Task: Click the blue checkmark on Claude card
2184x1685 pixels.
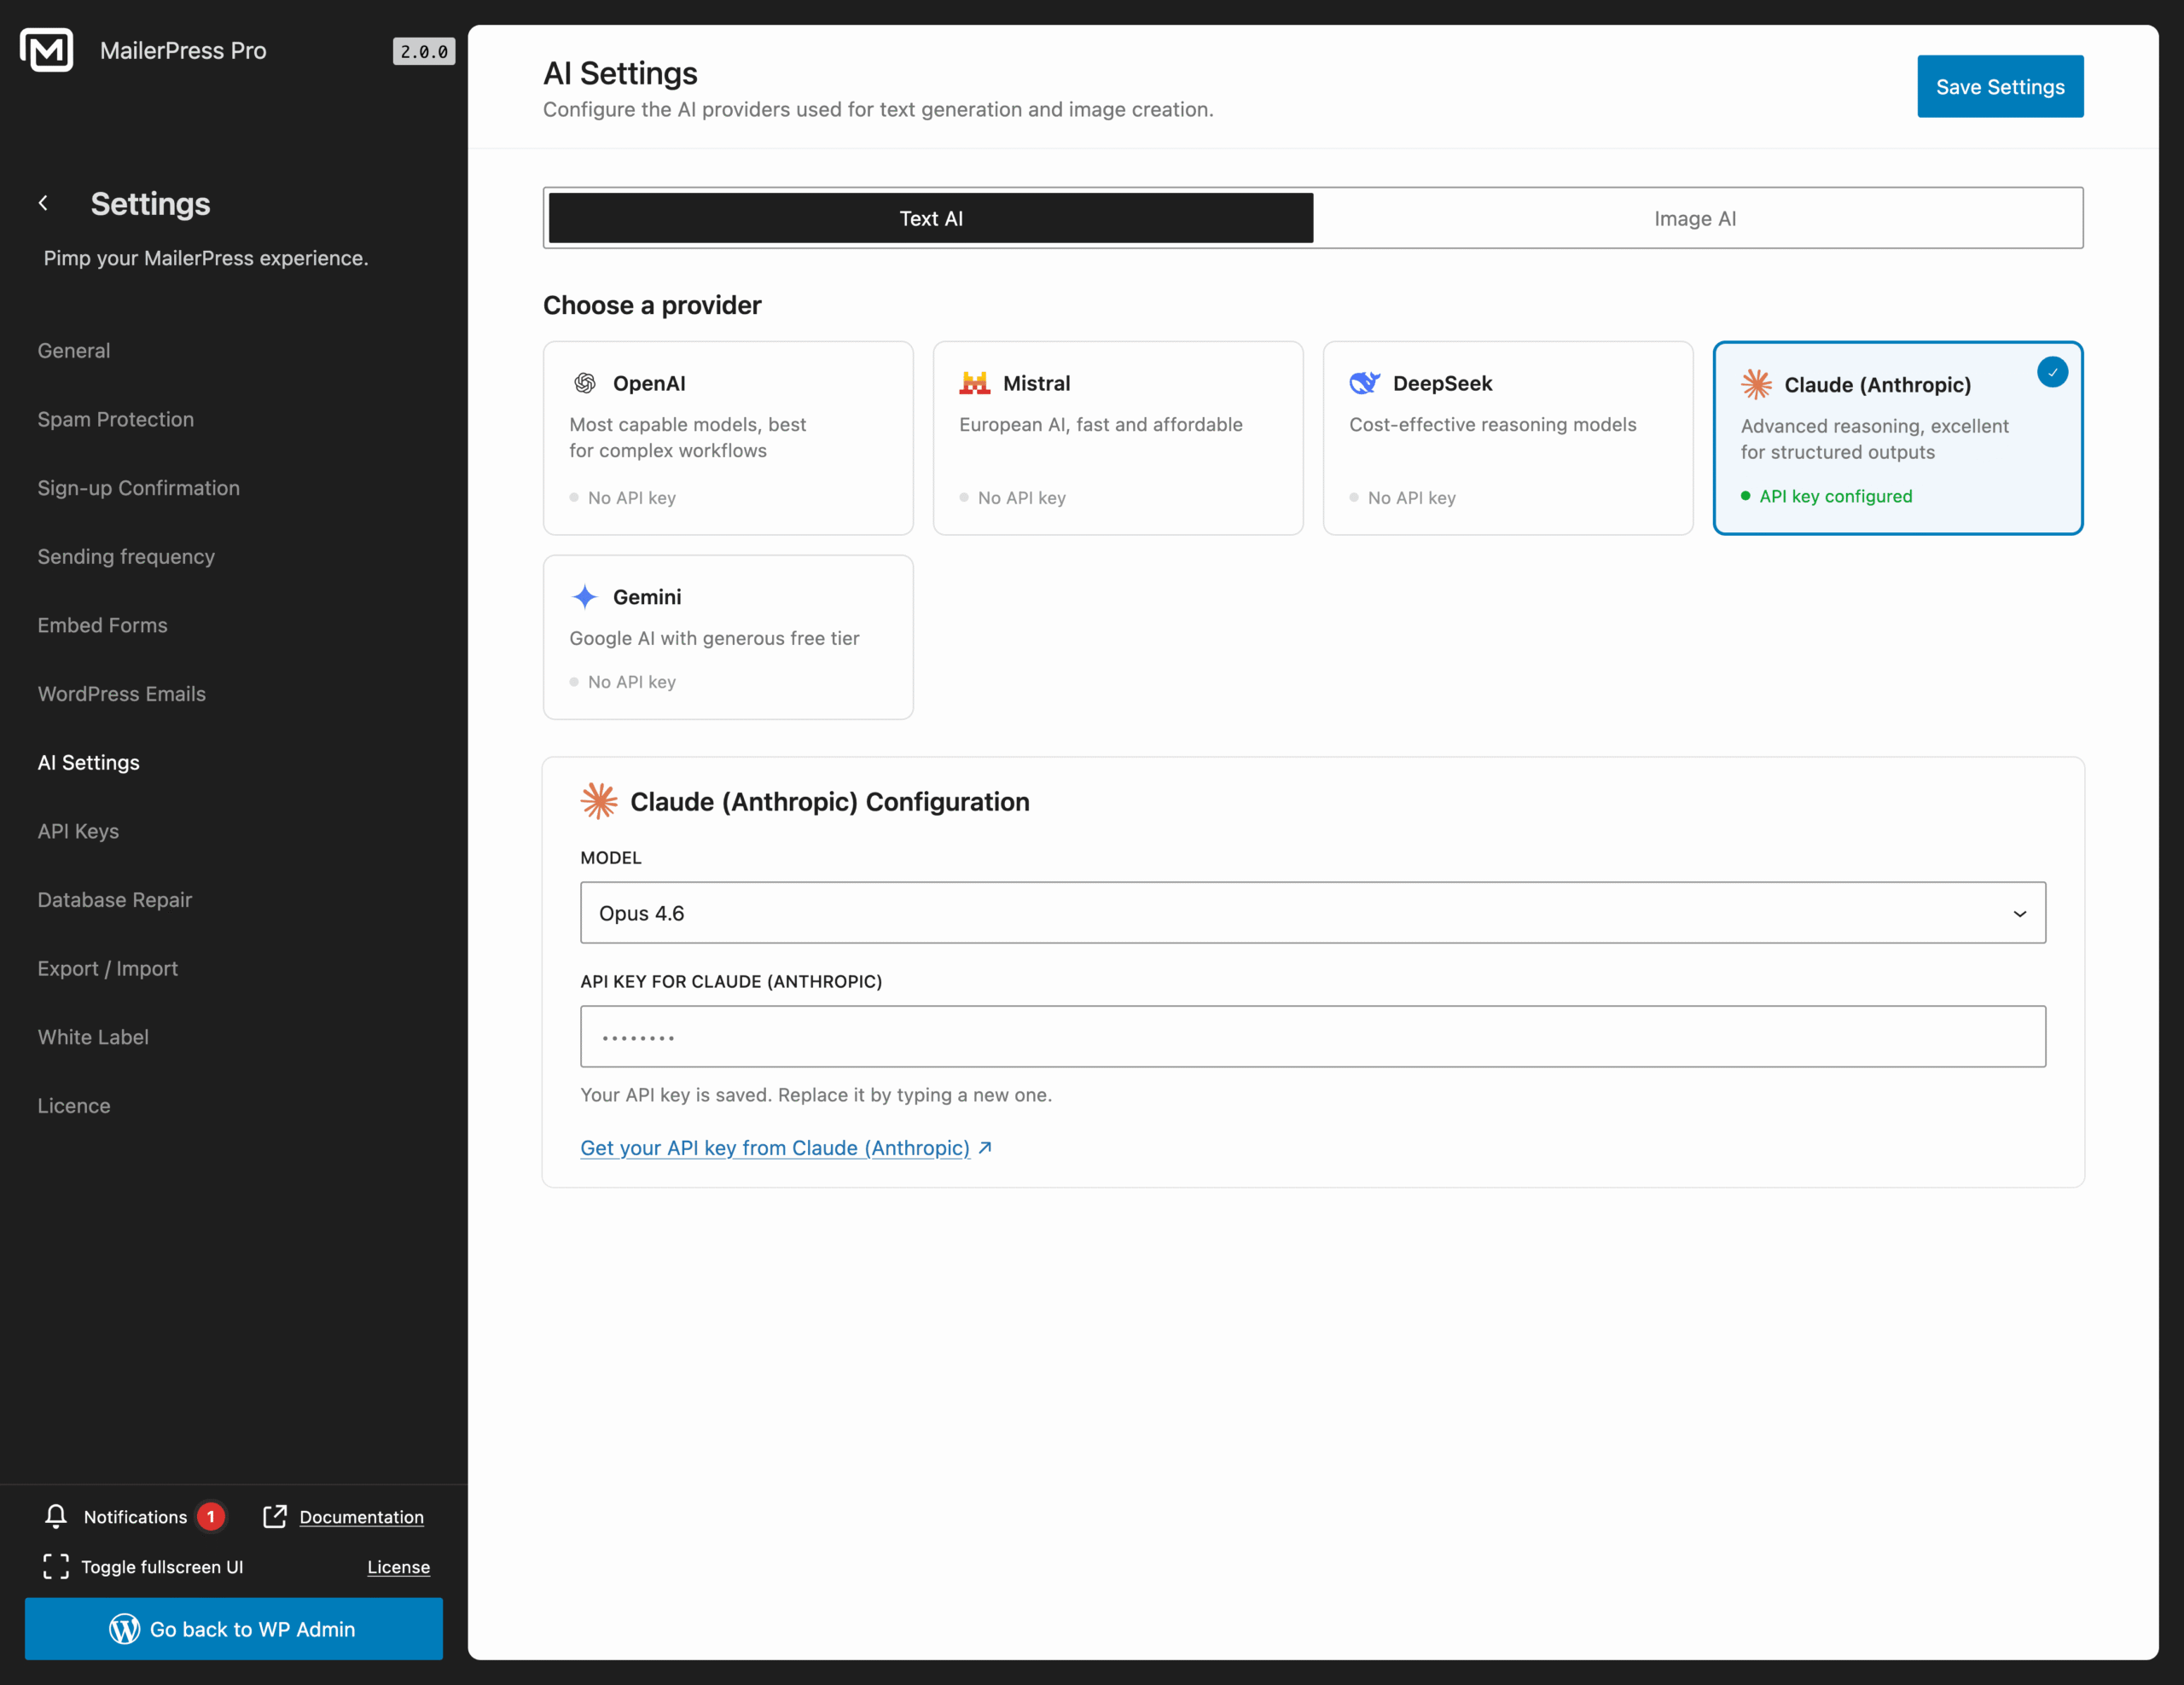Action: [x=2052, y=372]
